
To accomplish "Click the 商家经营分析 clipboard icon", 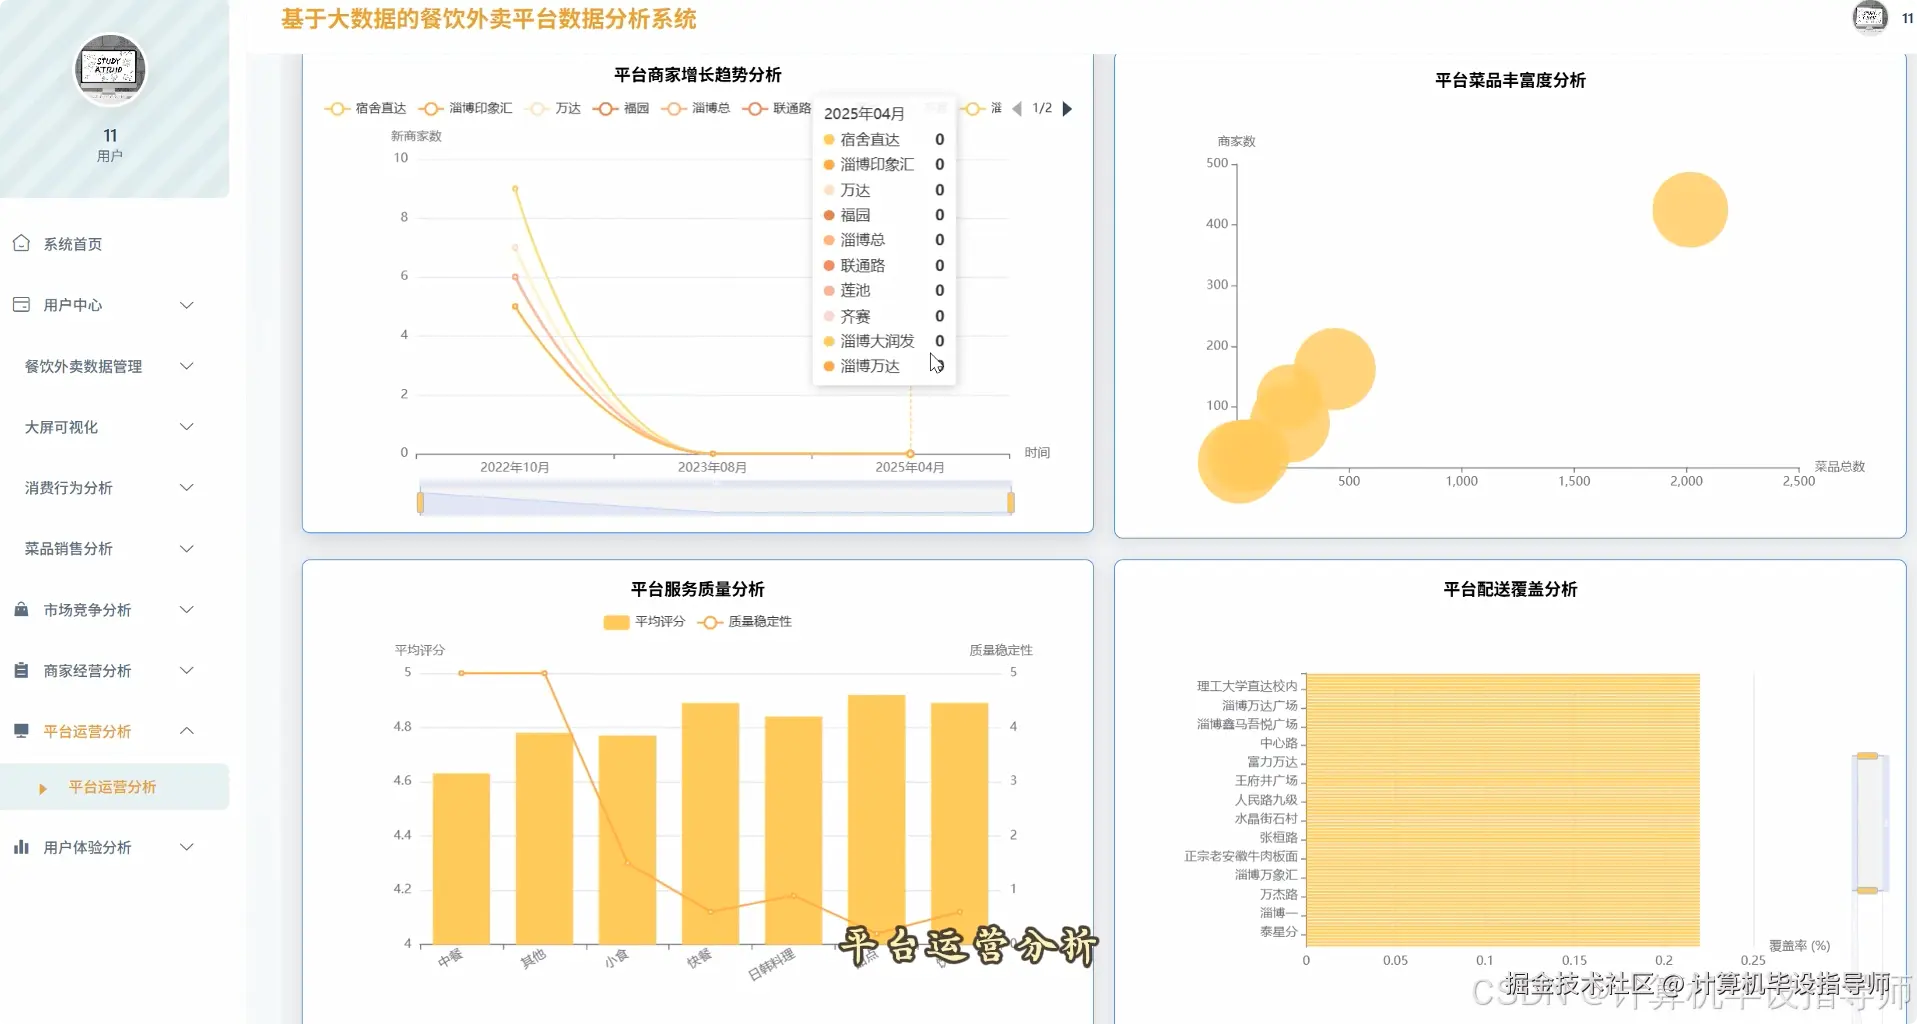I will 21,670.
